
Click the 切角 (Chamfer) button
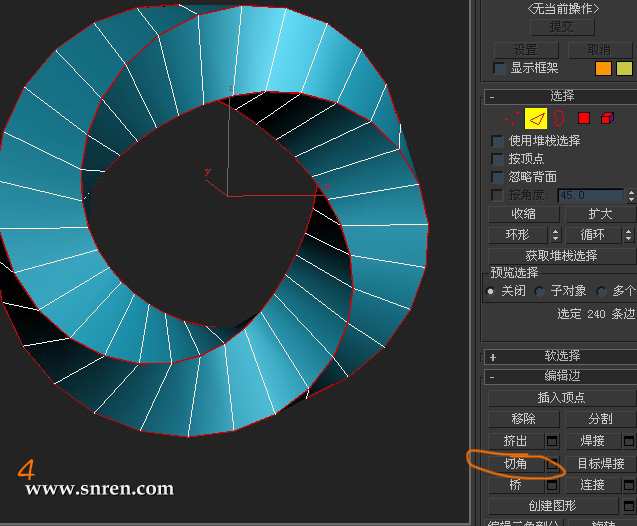(516, 463)
